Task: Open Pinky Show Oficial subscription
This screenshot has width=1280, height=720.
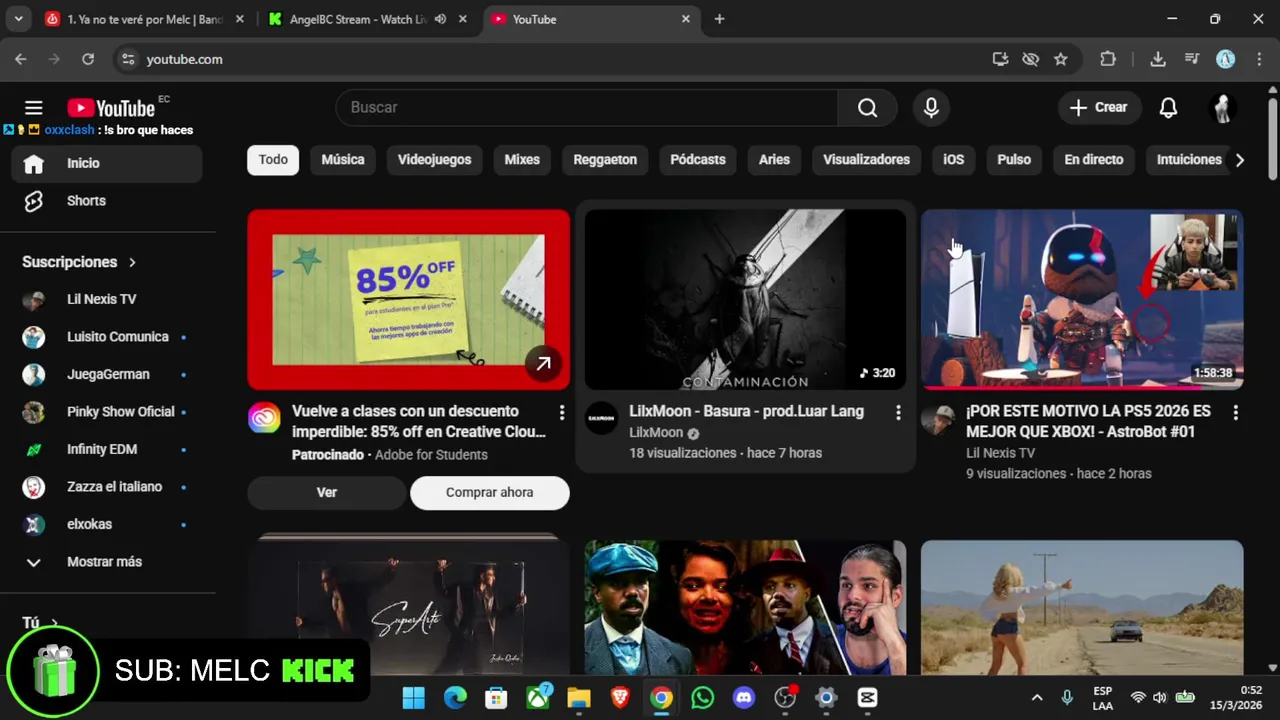Action: [x=107, y=412]
